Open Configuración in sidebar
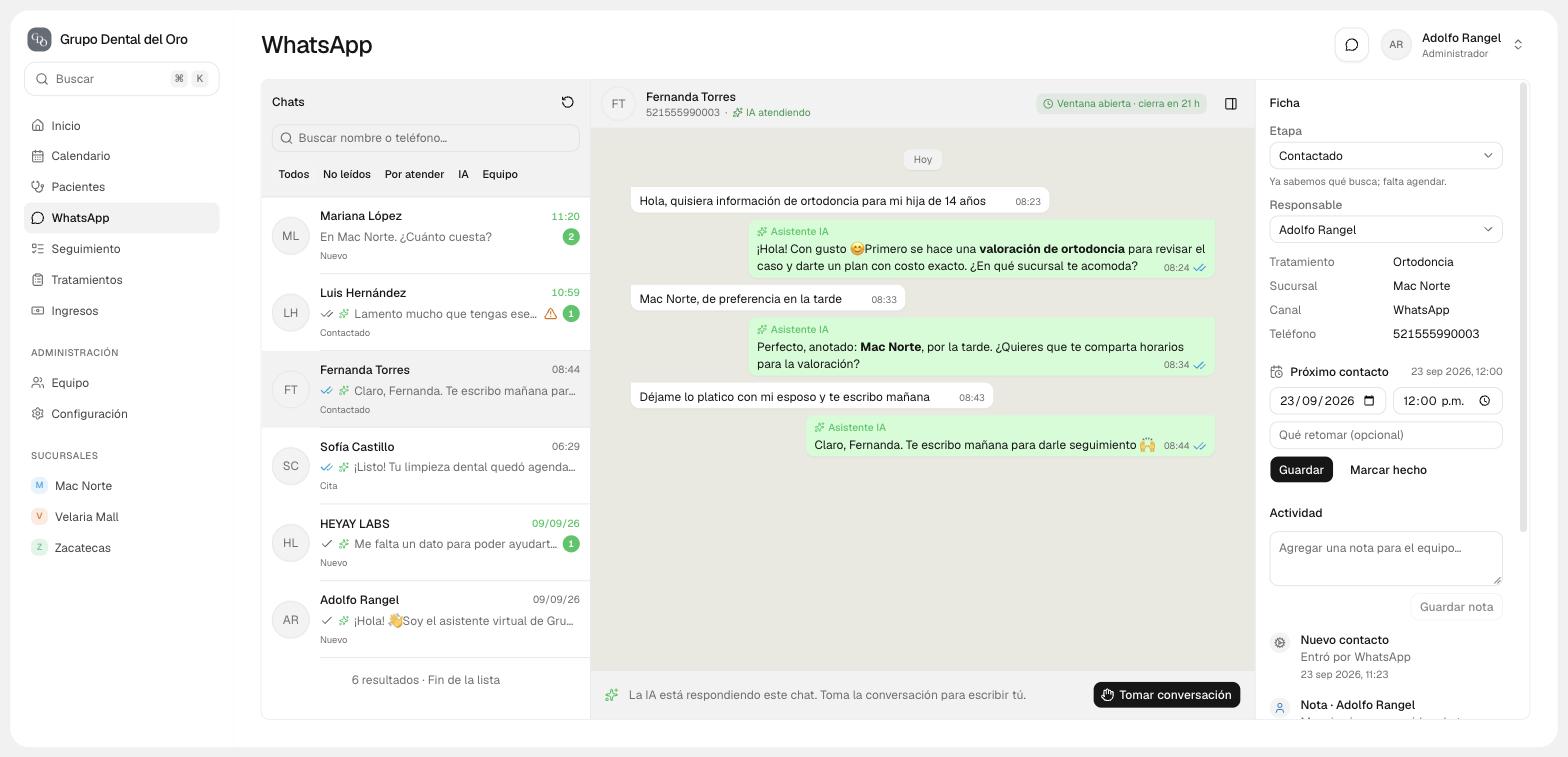1568x757 pixels. [122, 414]
